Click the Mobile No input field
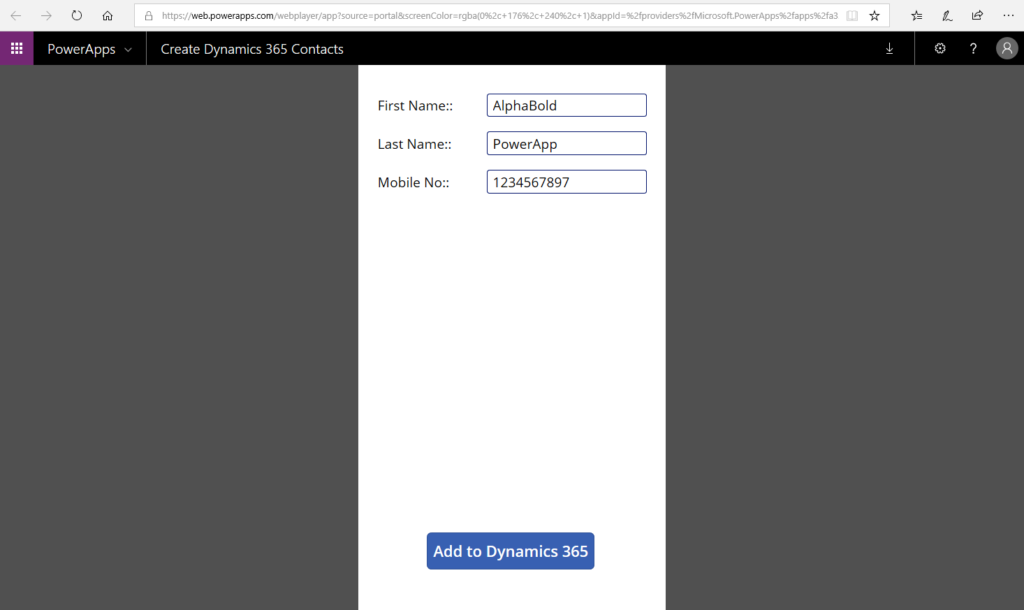 coord(566,182)
